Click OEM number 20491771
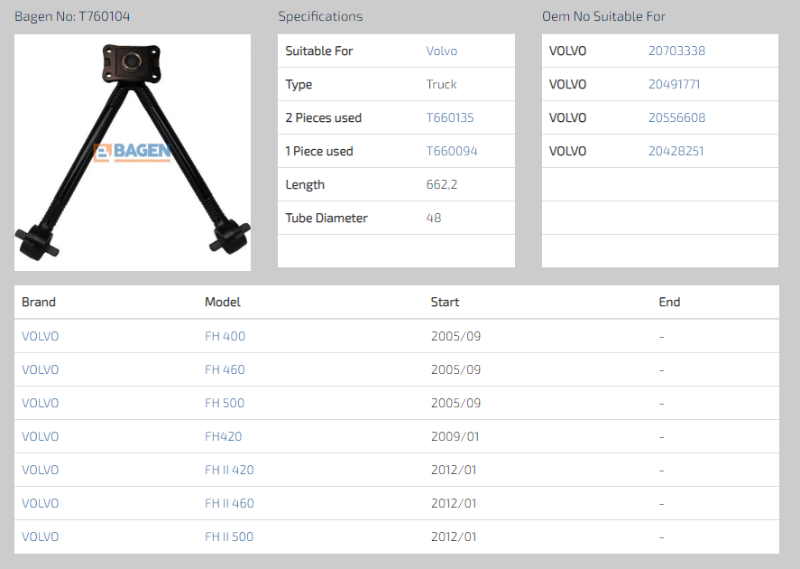The height and width of the screenshot is (569, 800). [x=674, y=84]
